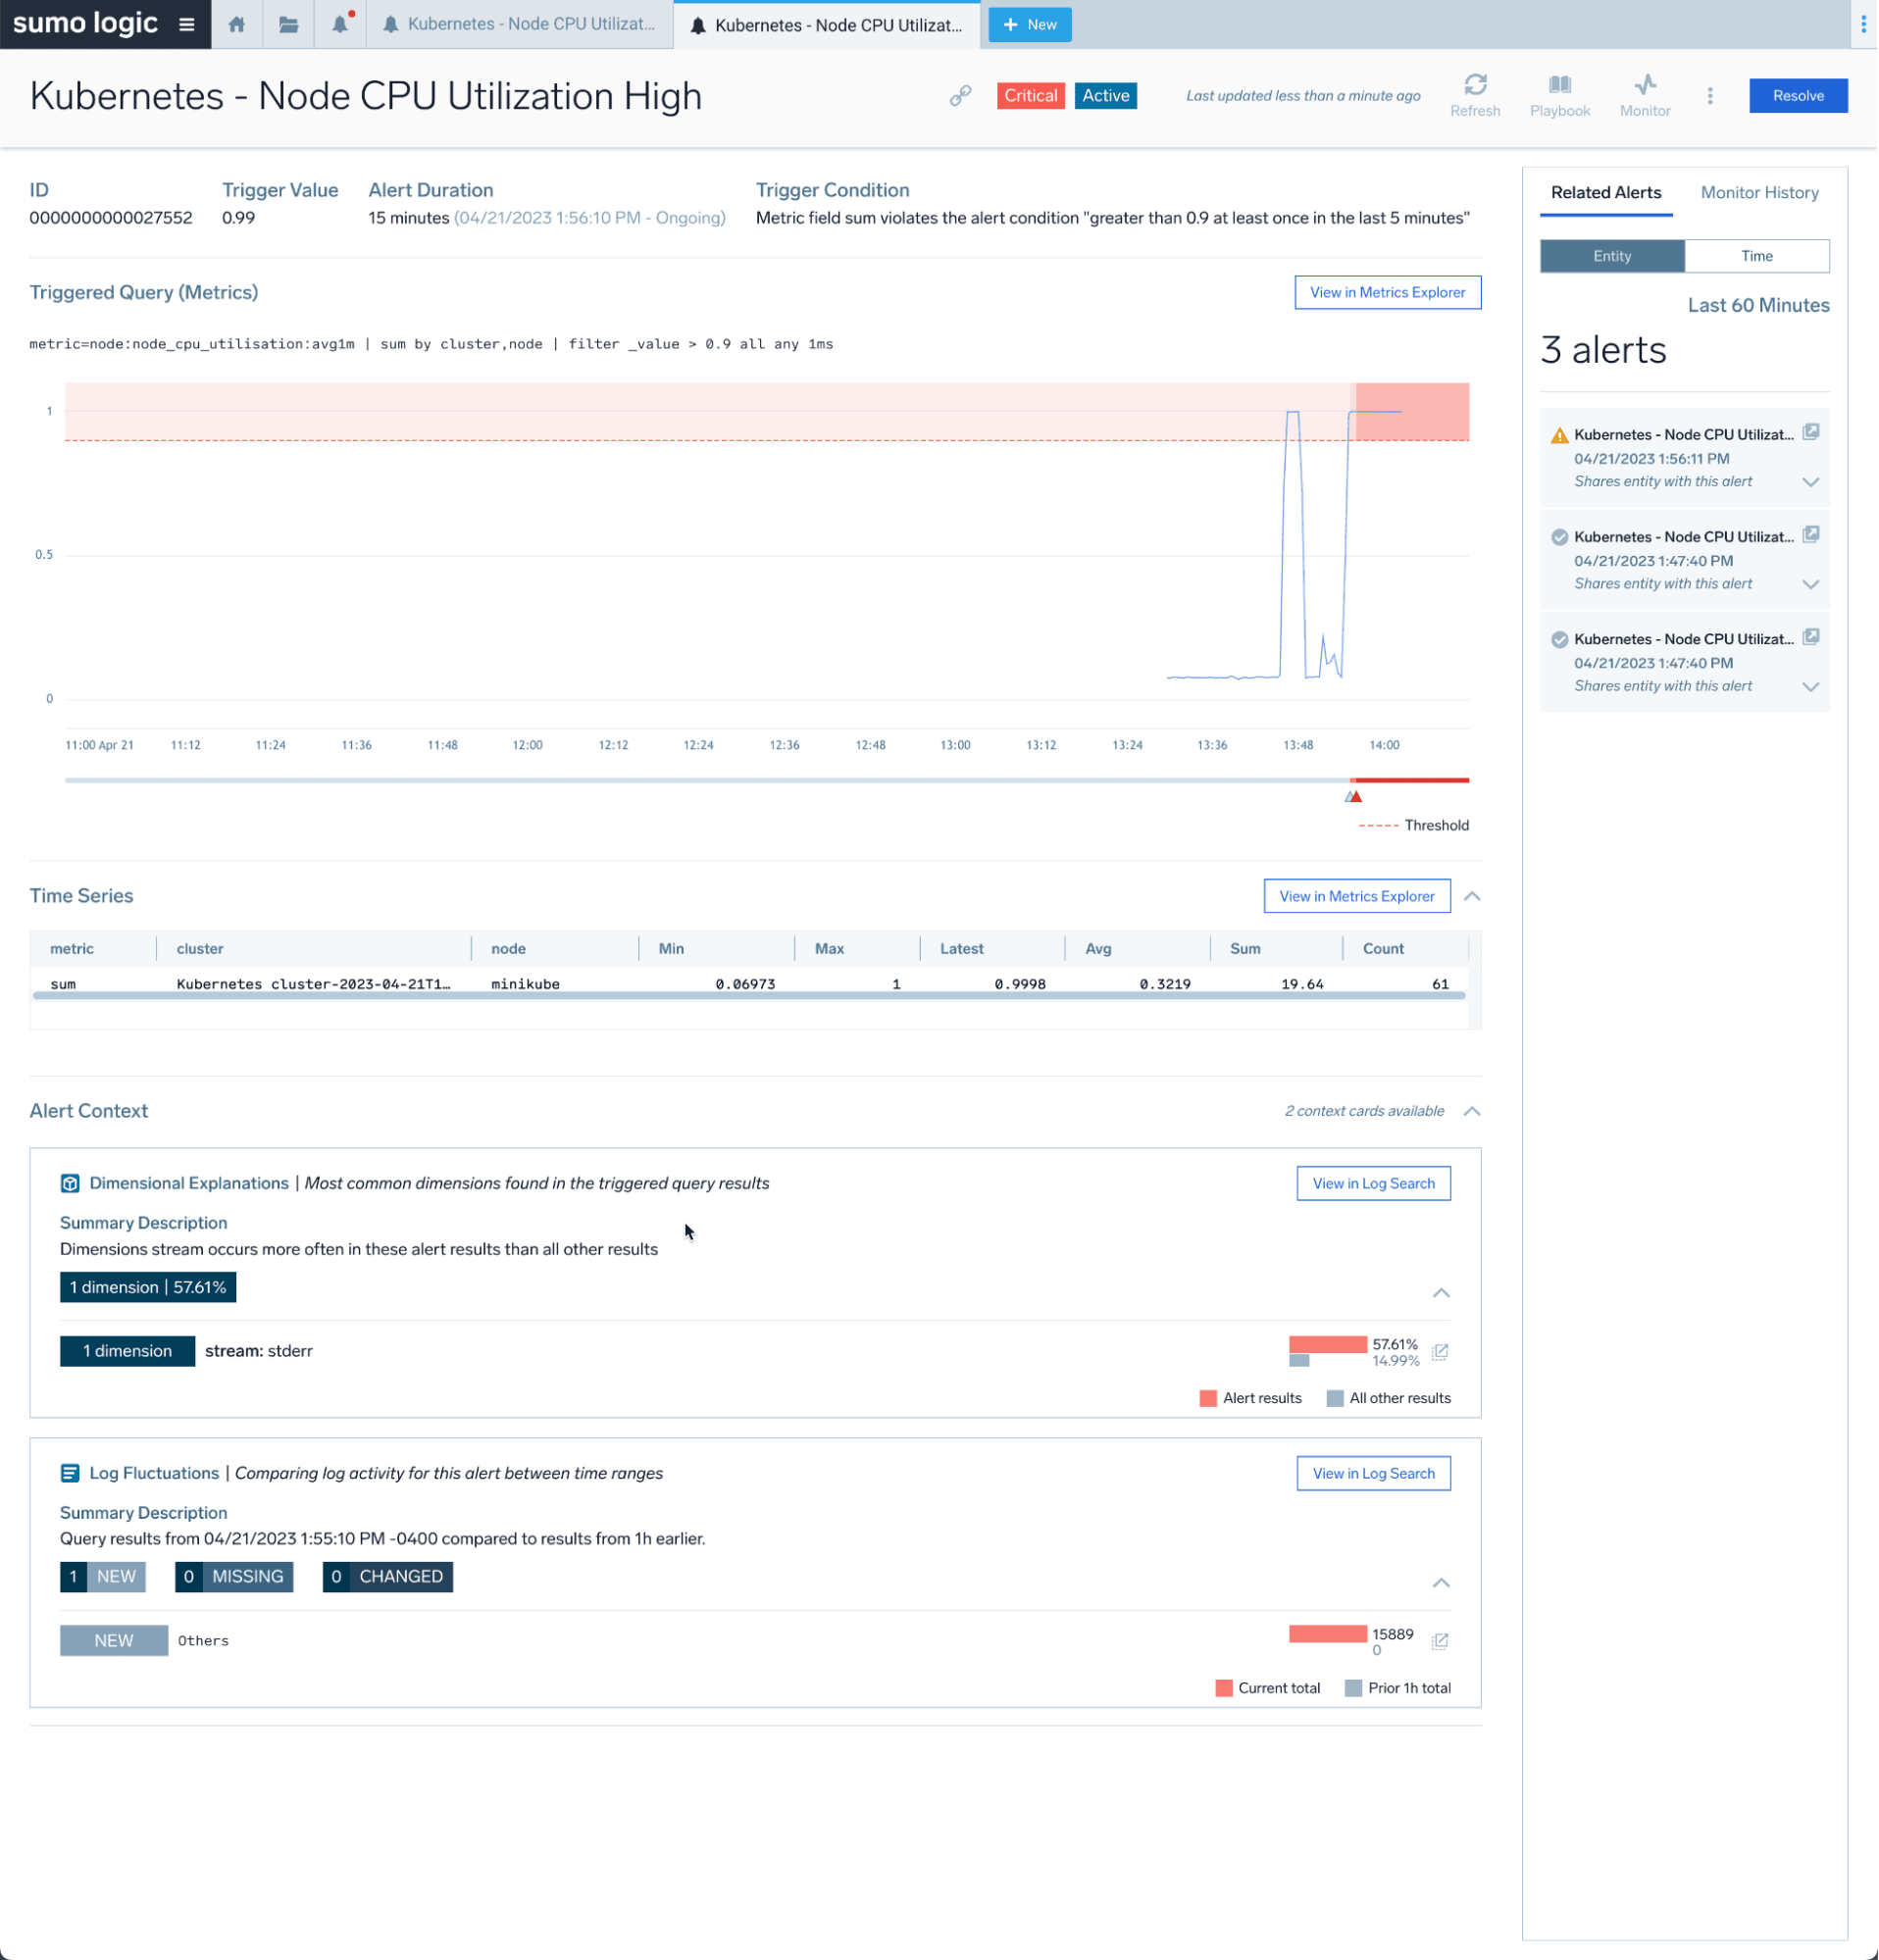Expand the 1:56:11 PM related alert details
The height and width of the screenshot is (1960, 1879).
click(x=1811, y=482)
